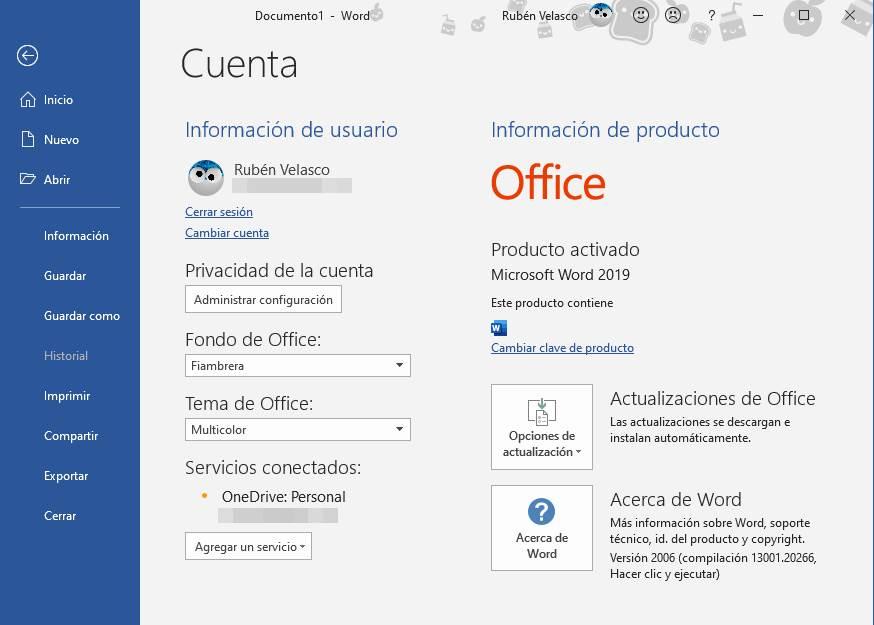
Task: Click the Cambiar cuenta link
Action: pyautogui.click(x=227, y=233)
